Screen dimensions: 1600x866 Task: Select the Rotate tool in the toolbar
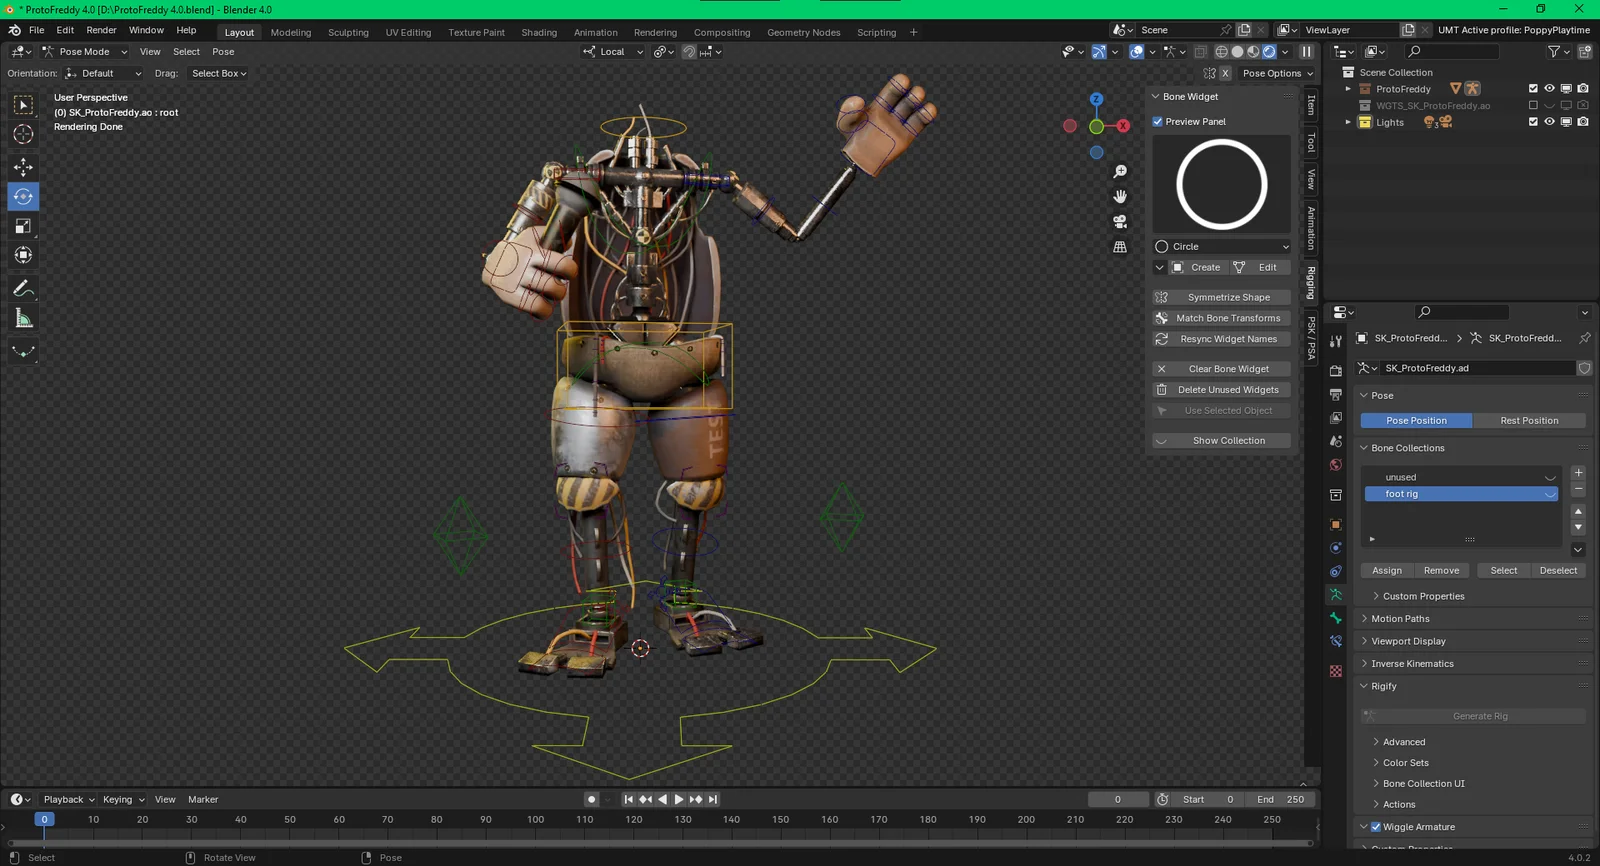click(x=23, y=196)
